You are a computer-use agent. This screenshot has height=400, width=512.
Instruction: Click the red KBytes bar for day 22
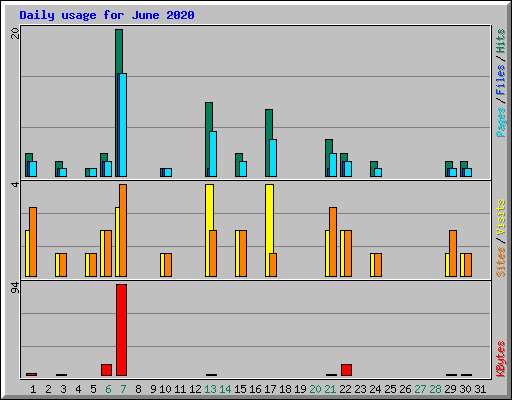[x=346, y=370]
